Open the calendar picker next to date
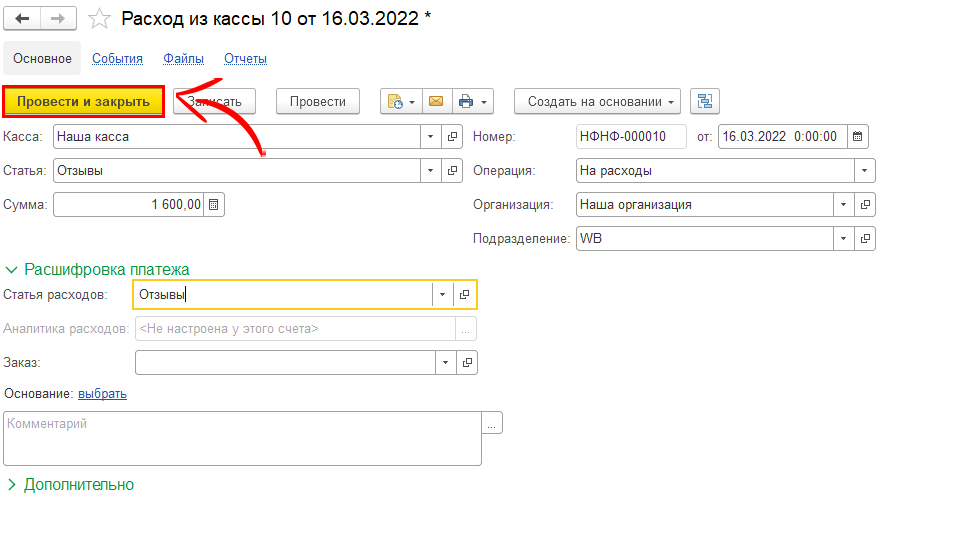 (858, 136)
